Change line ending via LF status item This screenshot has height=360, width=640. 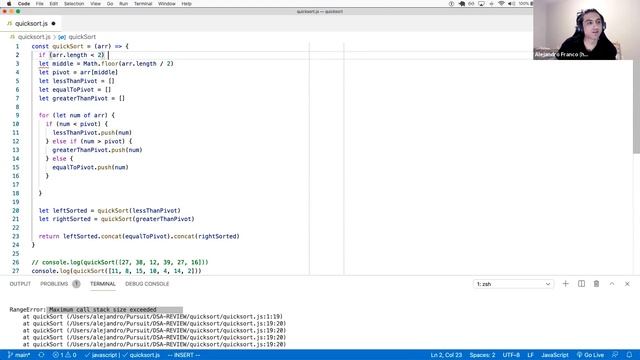tap(530, 355)
